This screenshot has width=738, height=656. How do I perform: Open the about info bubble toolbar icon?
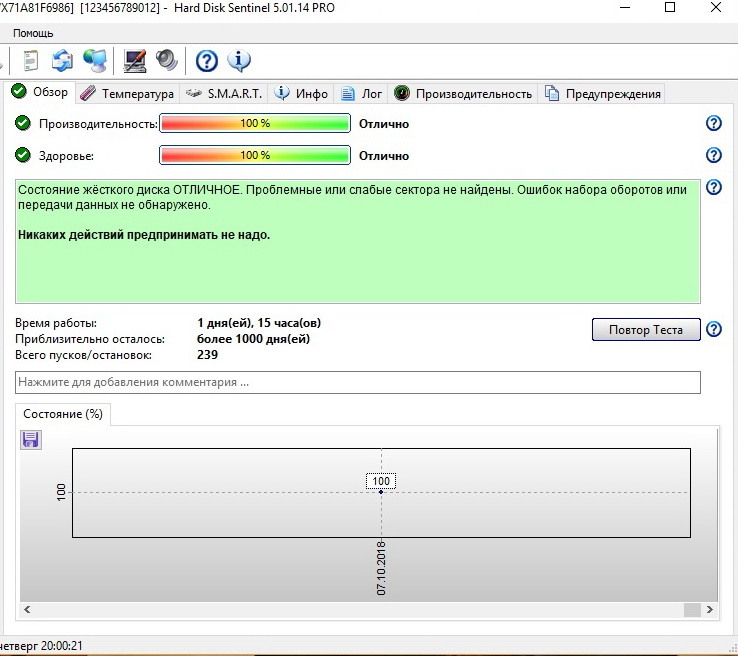click(x=239, y=61)
